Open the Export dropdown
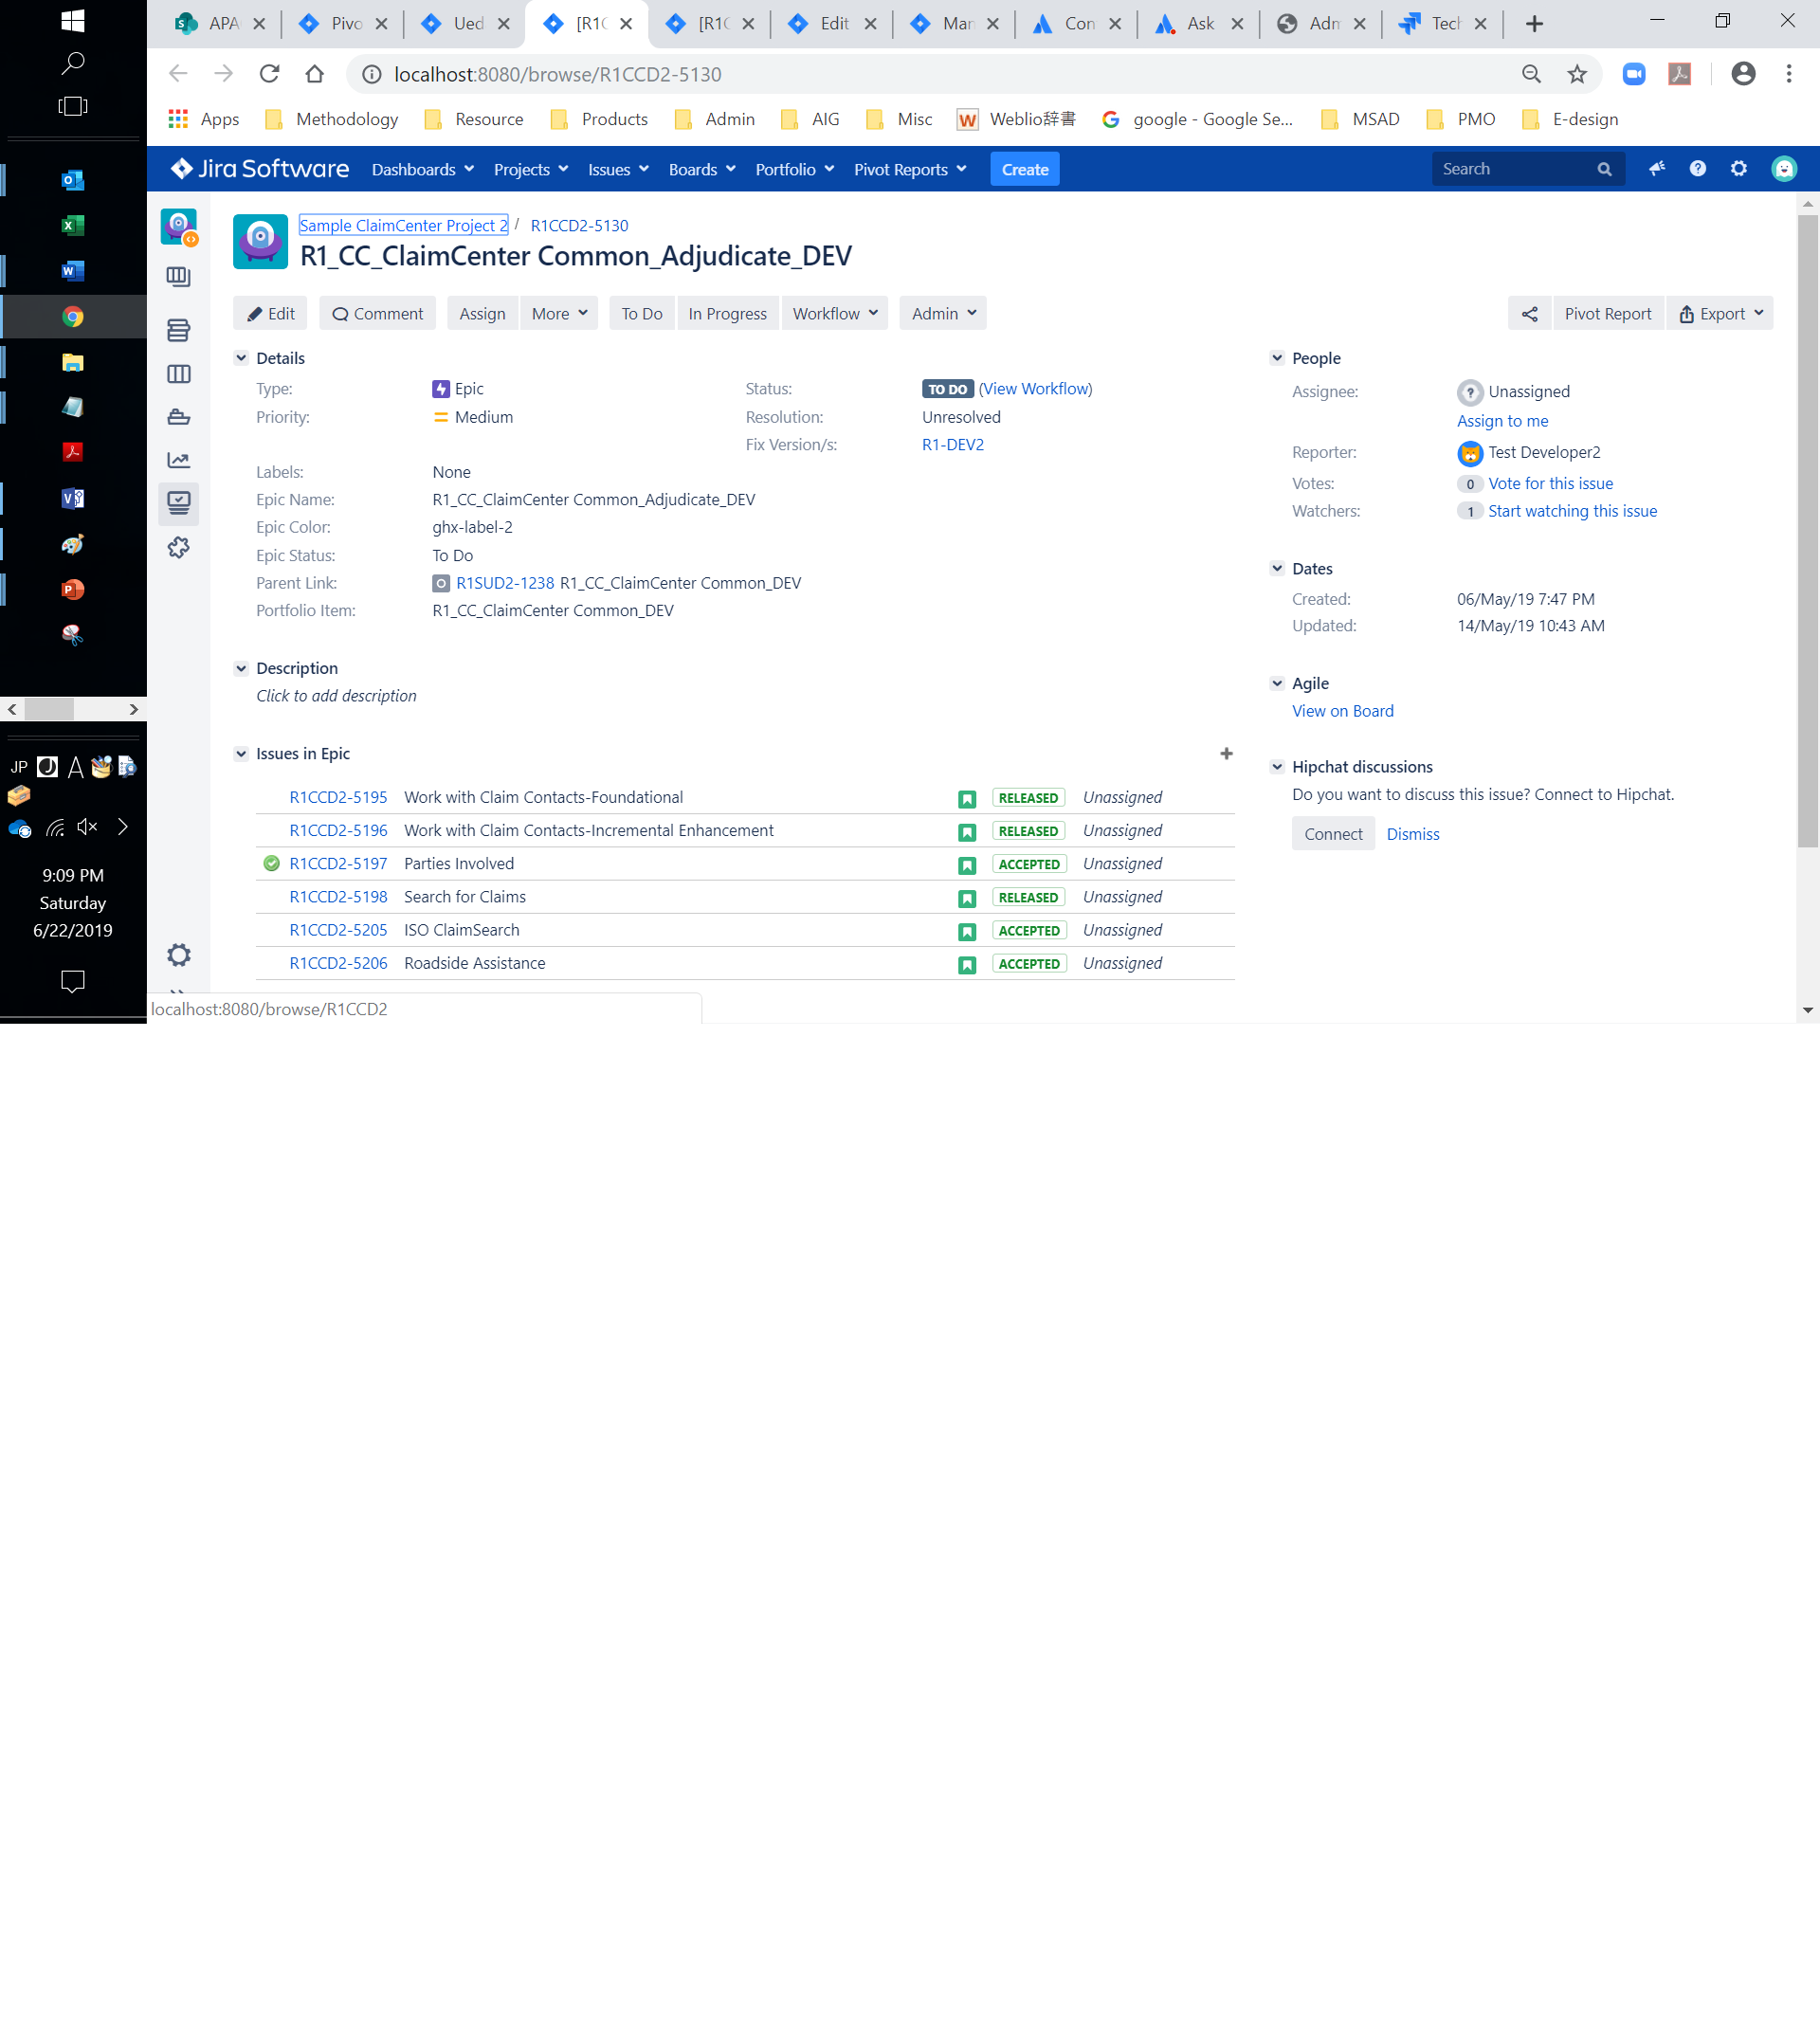Screen dimensions: 1820x2019 1720,314
